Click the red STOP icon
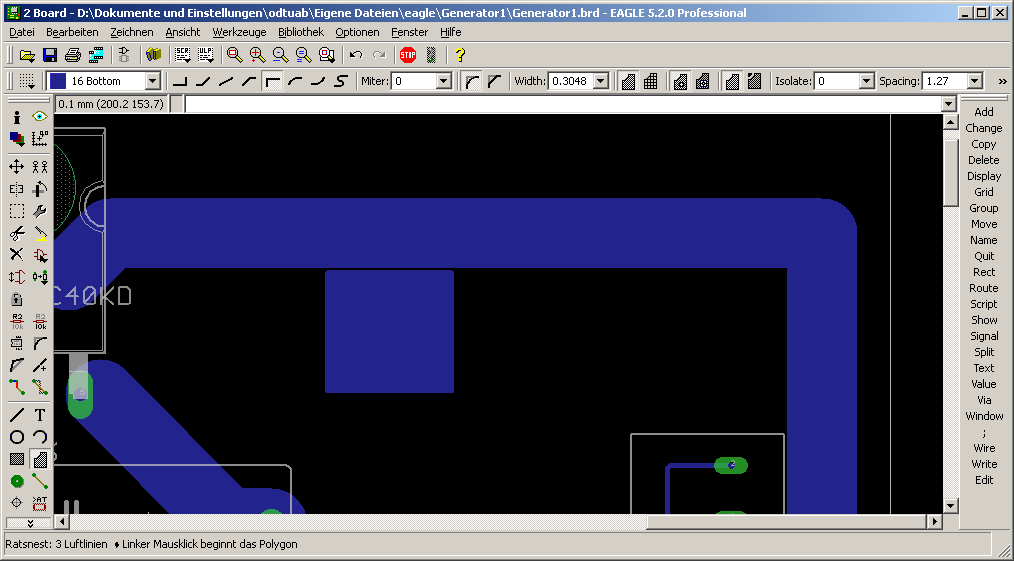1014x561 pixels. [x=407, y=55]
